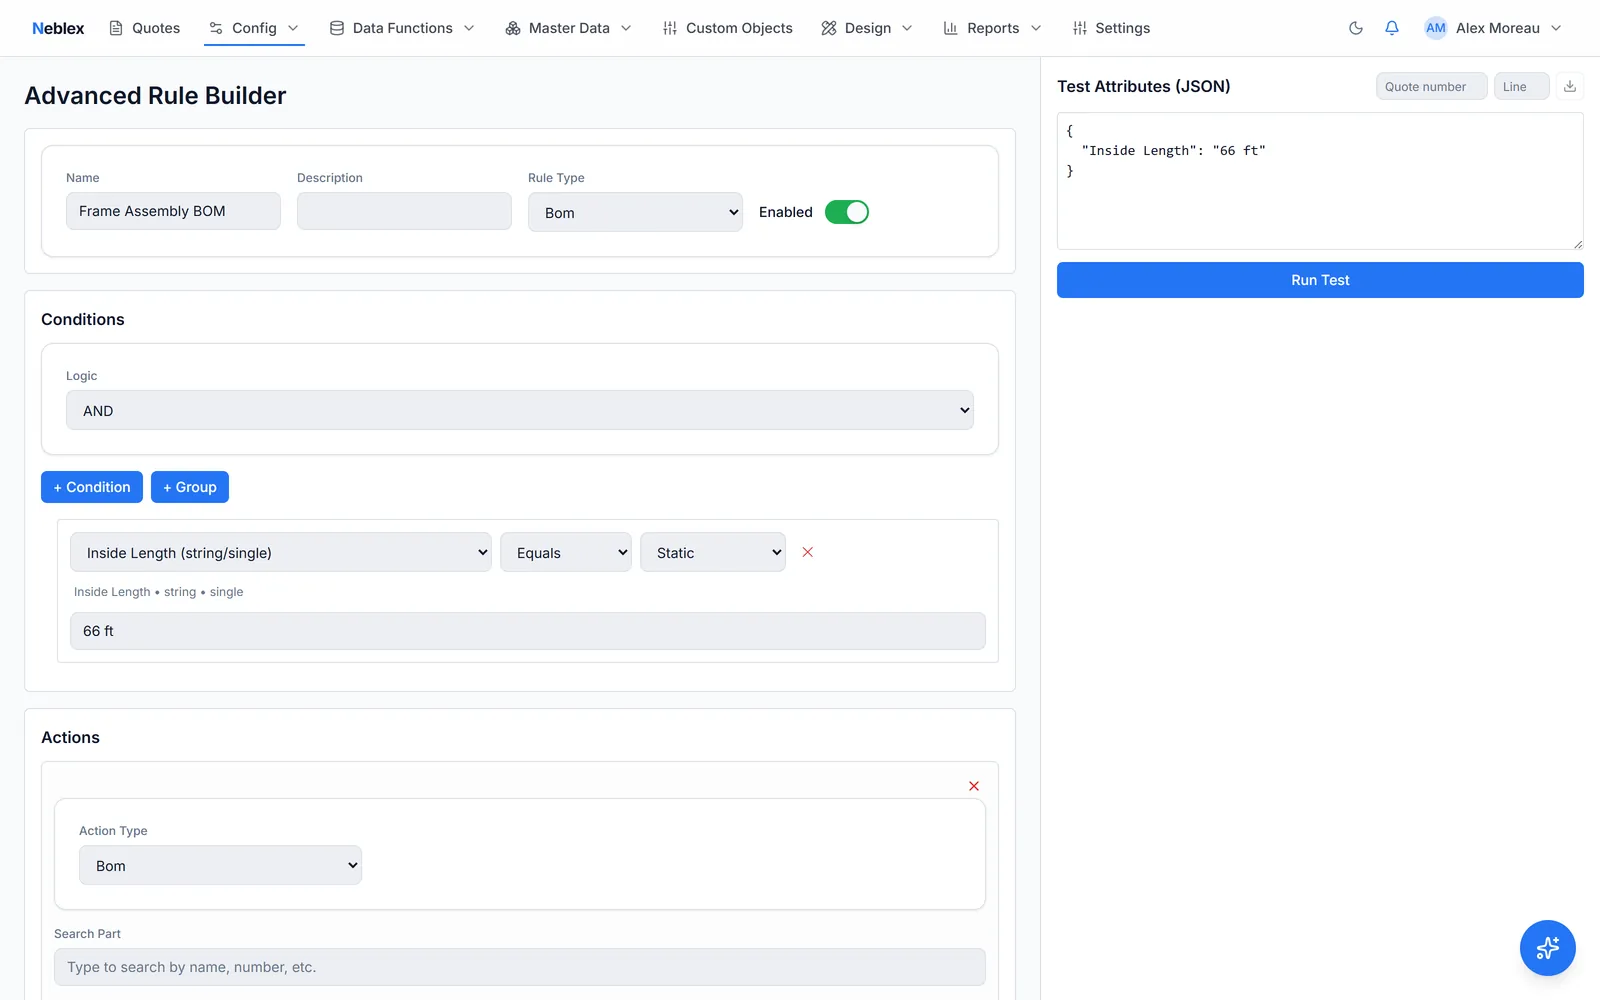
Task: Click the condition value field 66 ft
Action: pos(528,631)
